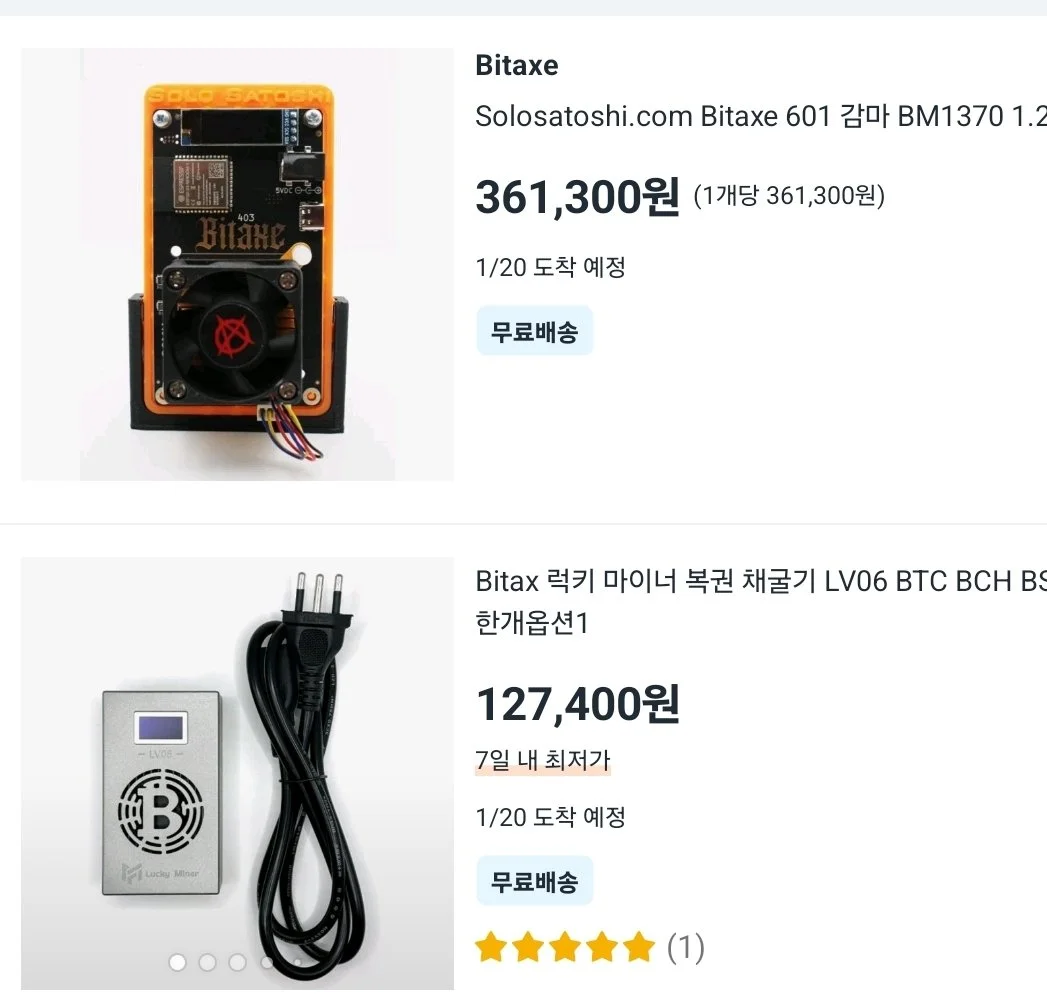Click the 1/20 도착 예정 text below 361,300원
Viewport: 1047px width, 1008px height.
click(x=551, y=267)
